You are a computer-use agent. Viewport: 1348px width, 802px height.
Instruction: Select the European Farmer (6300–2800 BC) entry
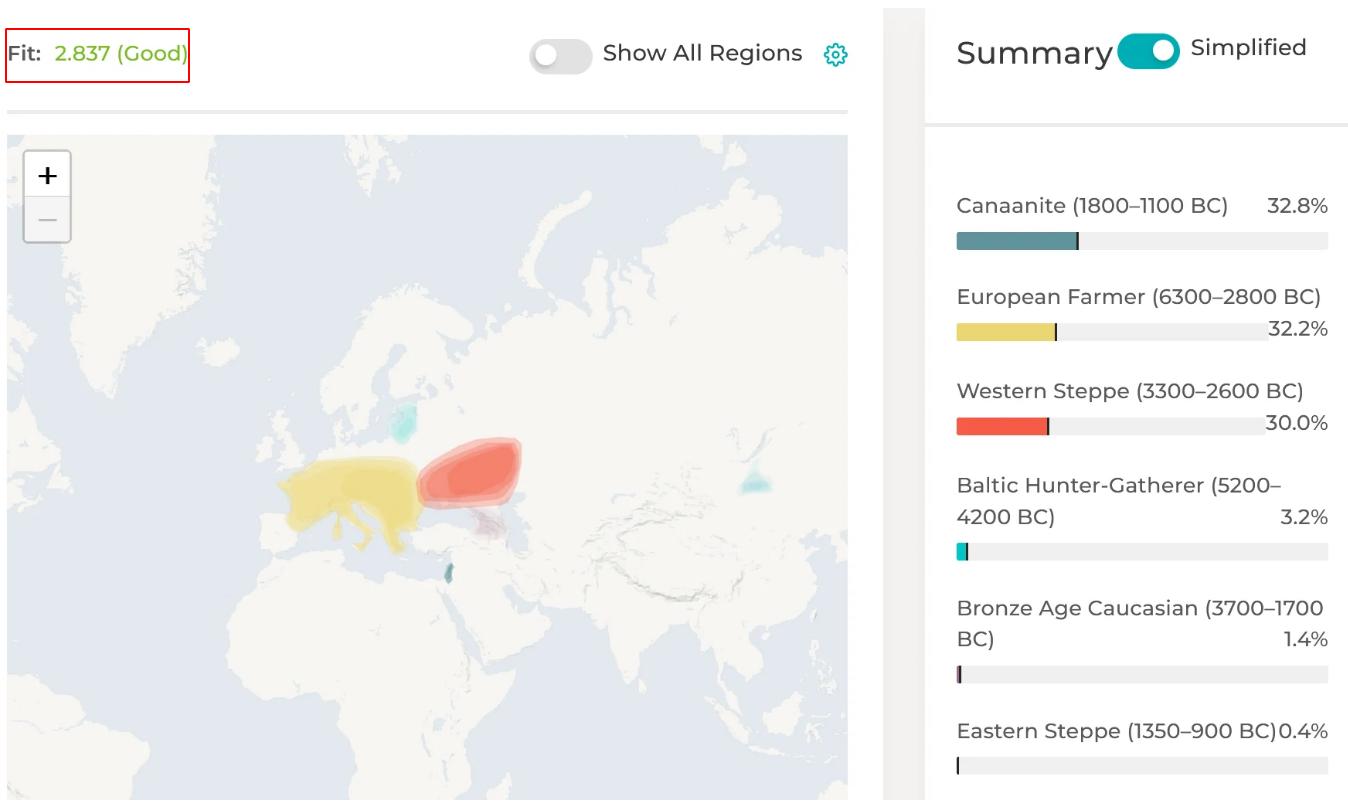[x=1138, y=297]
